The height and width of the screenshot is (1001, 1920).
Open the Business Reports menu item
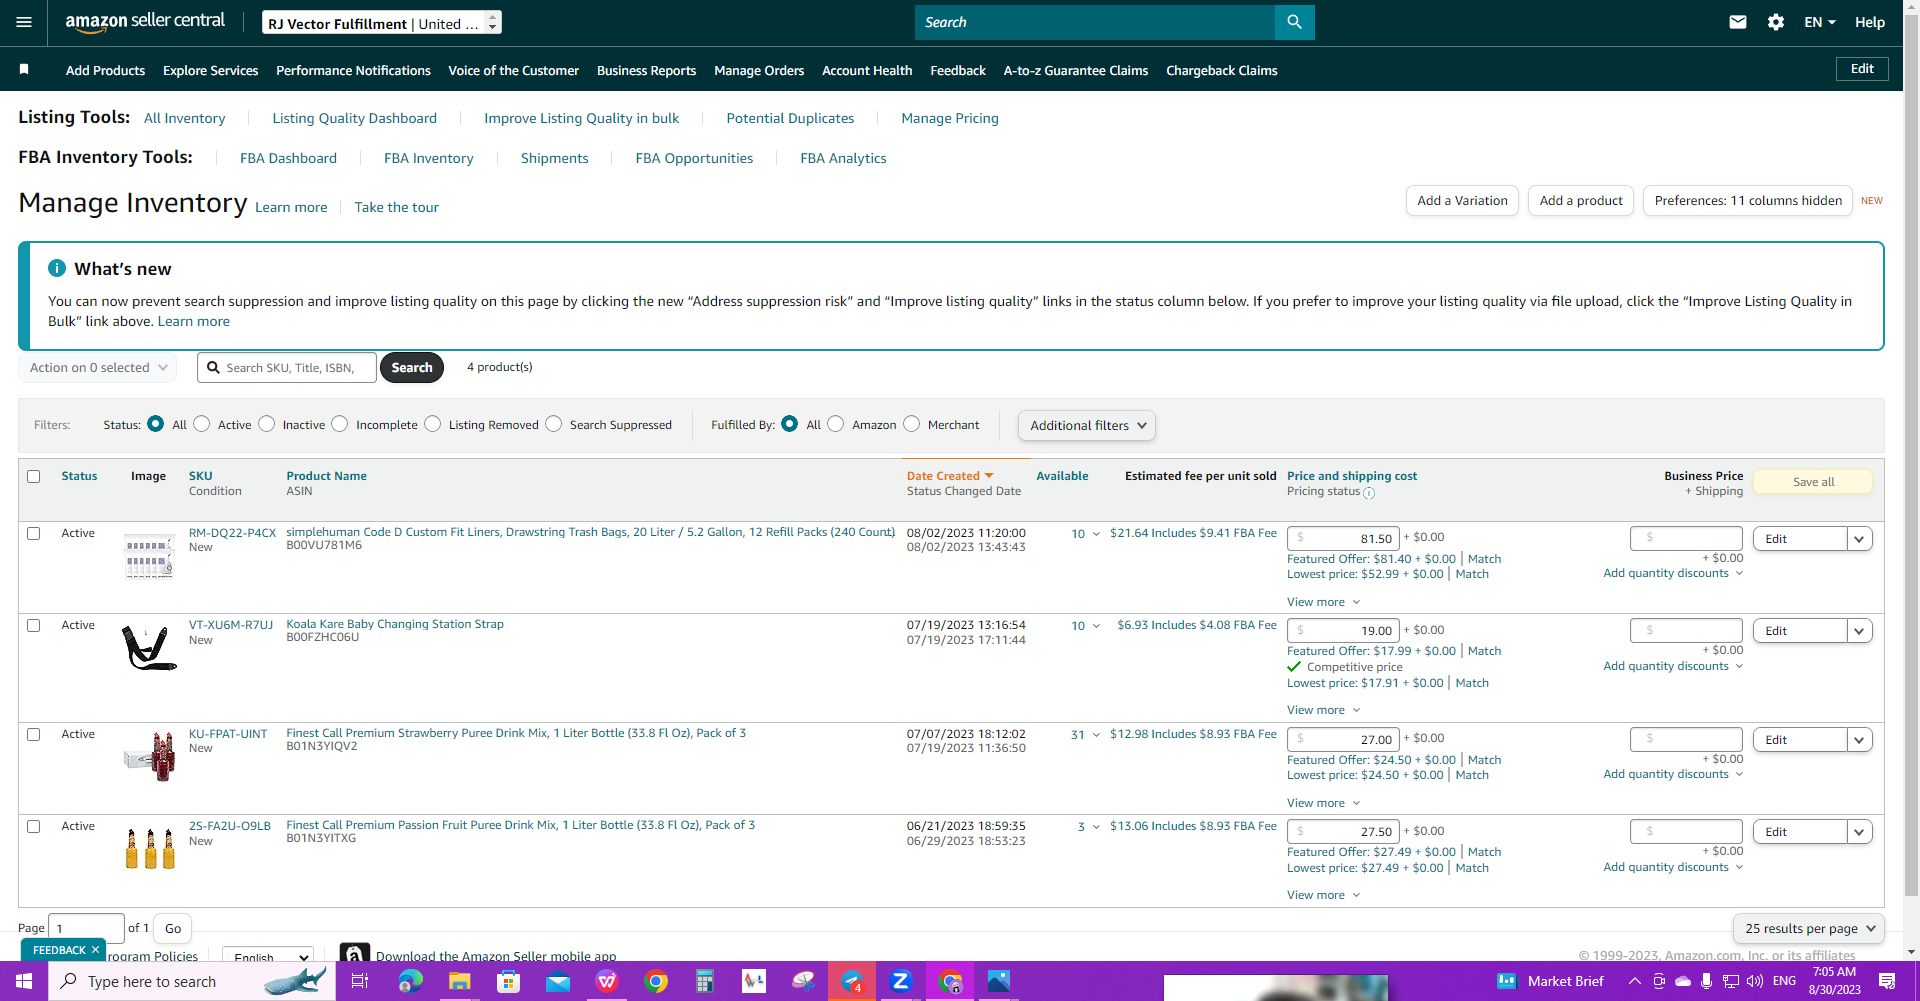[646, 70]
